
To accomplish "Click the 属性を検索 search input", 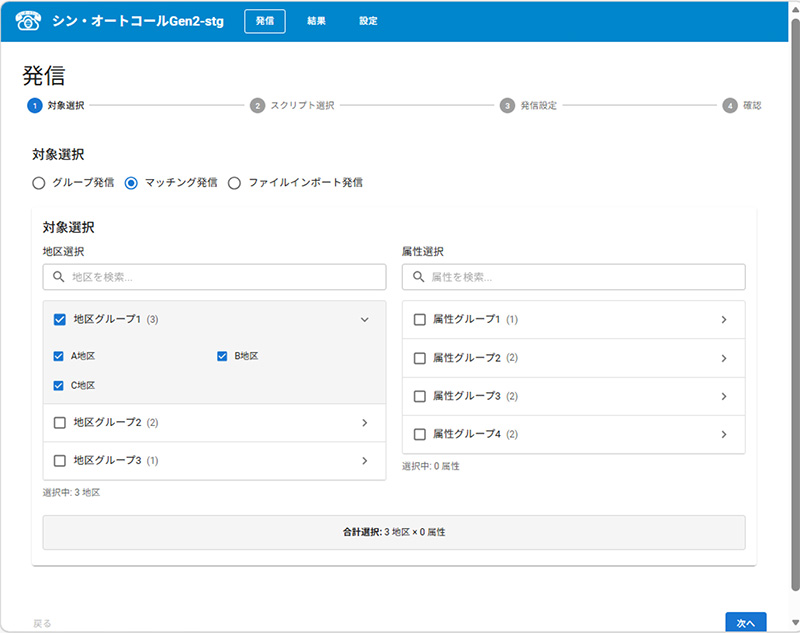I will 573,277.
